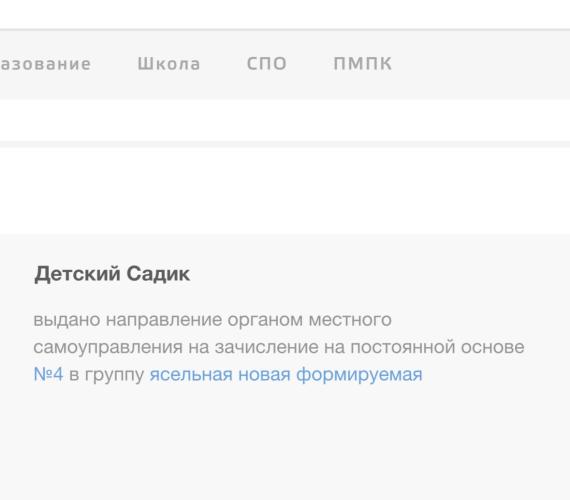570x500 pixels.
Task: Switch to the СПО tab
Action: (267, 64)
